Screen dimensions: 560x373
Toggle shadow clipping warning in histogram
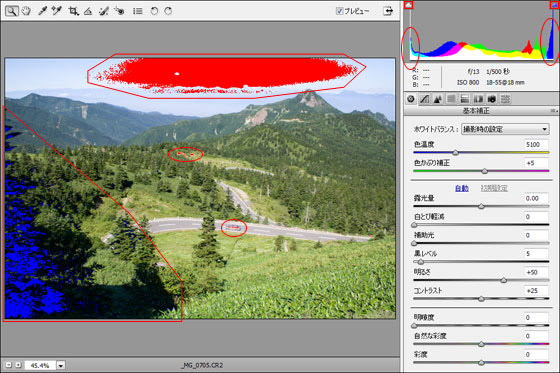(x=408, y=5)
